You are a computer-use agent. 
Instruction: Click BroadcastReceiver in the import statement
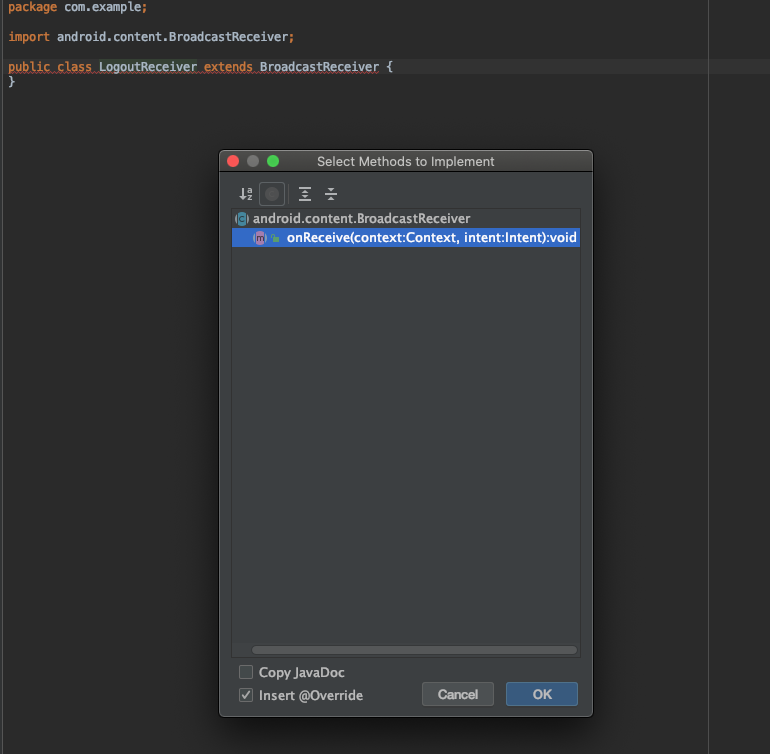228,37
